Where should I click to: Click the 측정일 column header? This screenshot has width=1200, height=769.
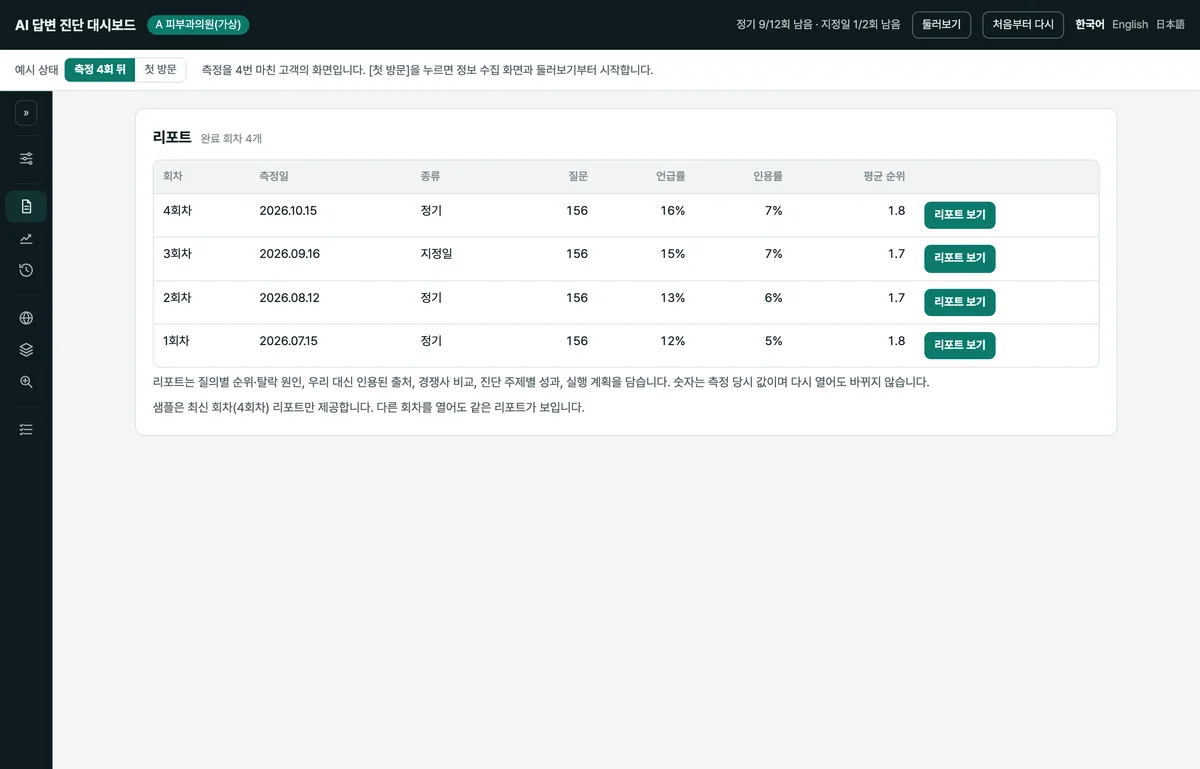pyautogui.click(x=274, y=177)
